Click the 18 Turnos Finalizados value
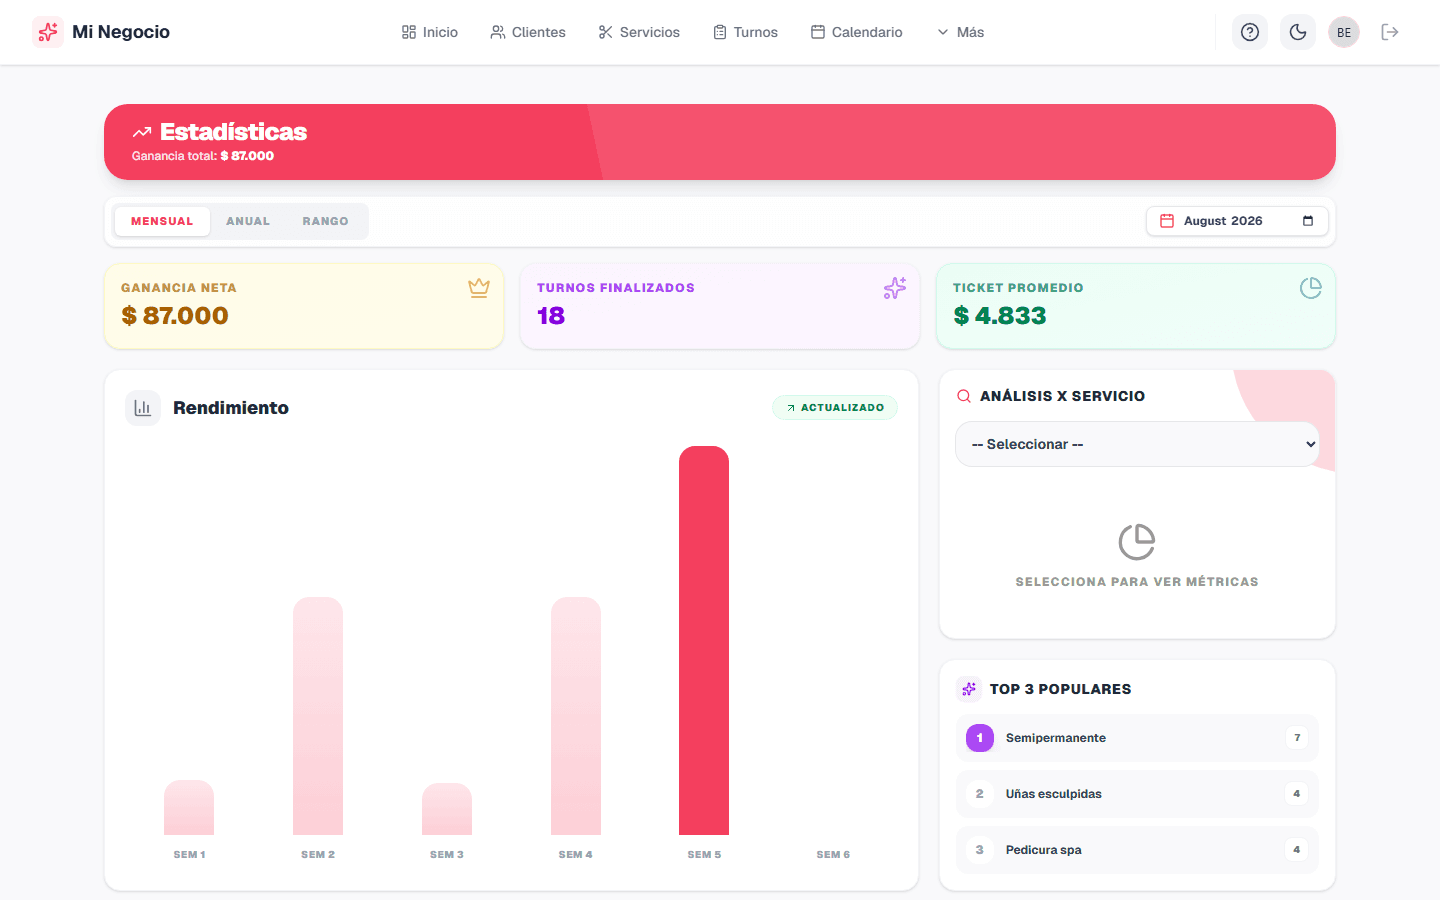 pos(551,316)
